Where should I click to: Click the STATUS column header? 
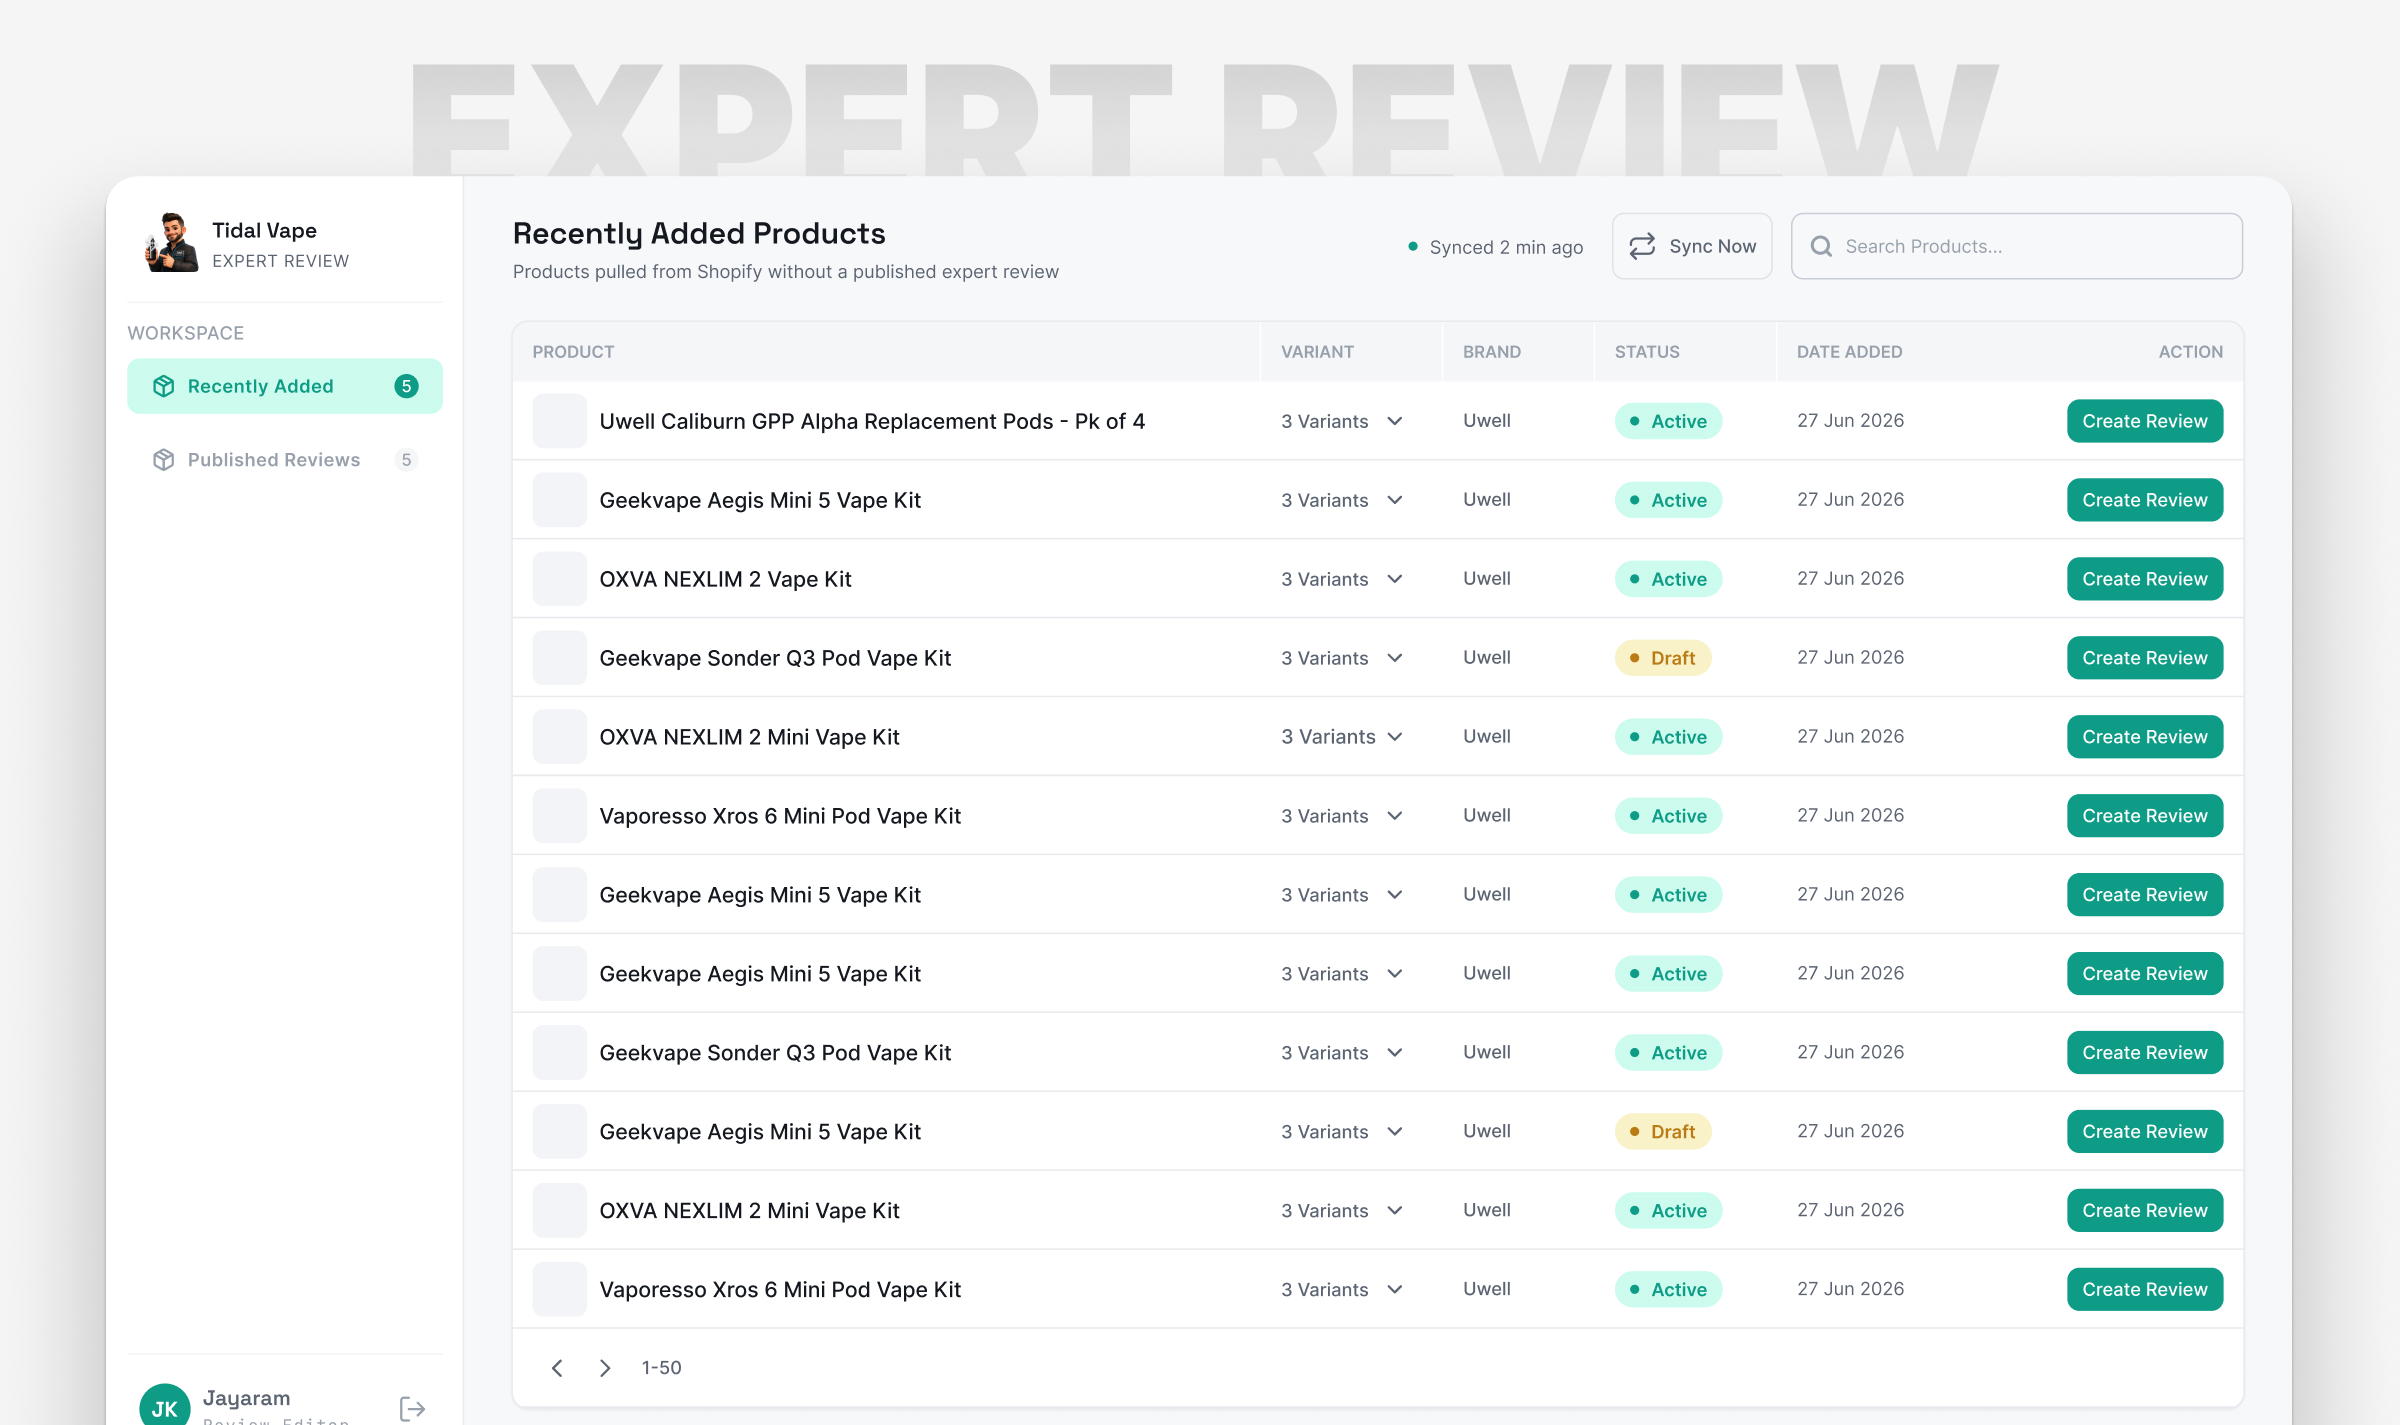(1647, 352)
